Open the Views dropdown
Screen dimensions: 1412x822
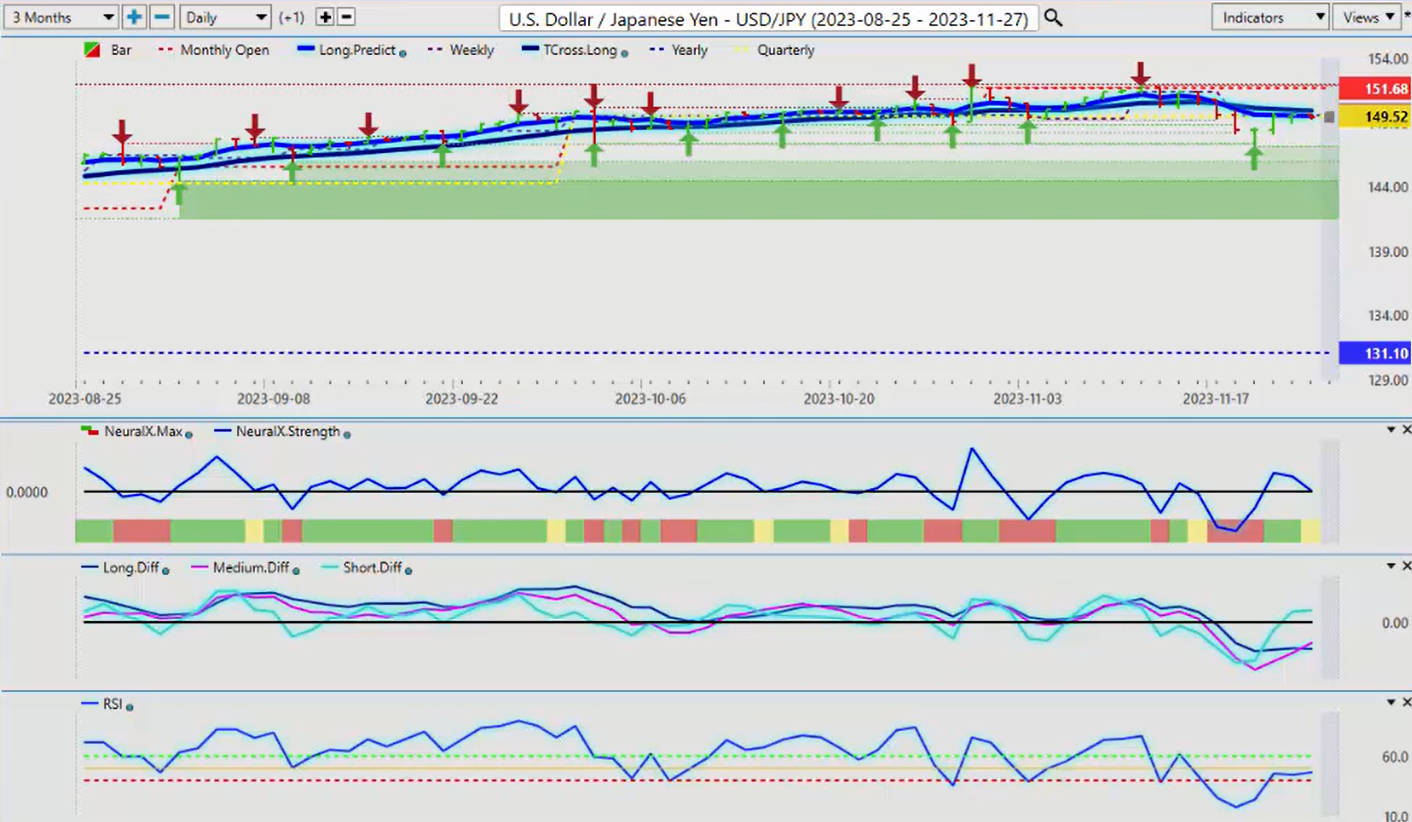point(1367,17)
